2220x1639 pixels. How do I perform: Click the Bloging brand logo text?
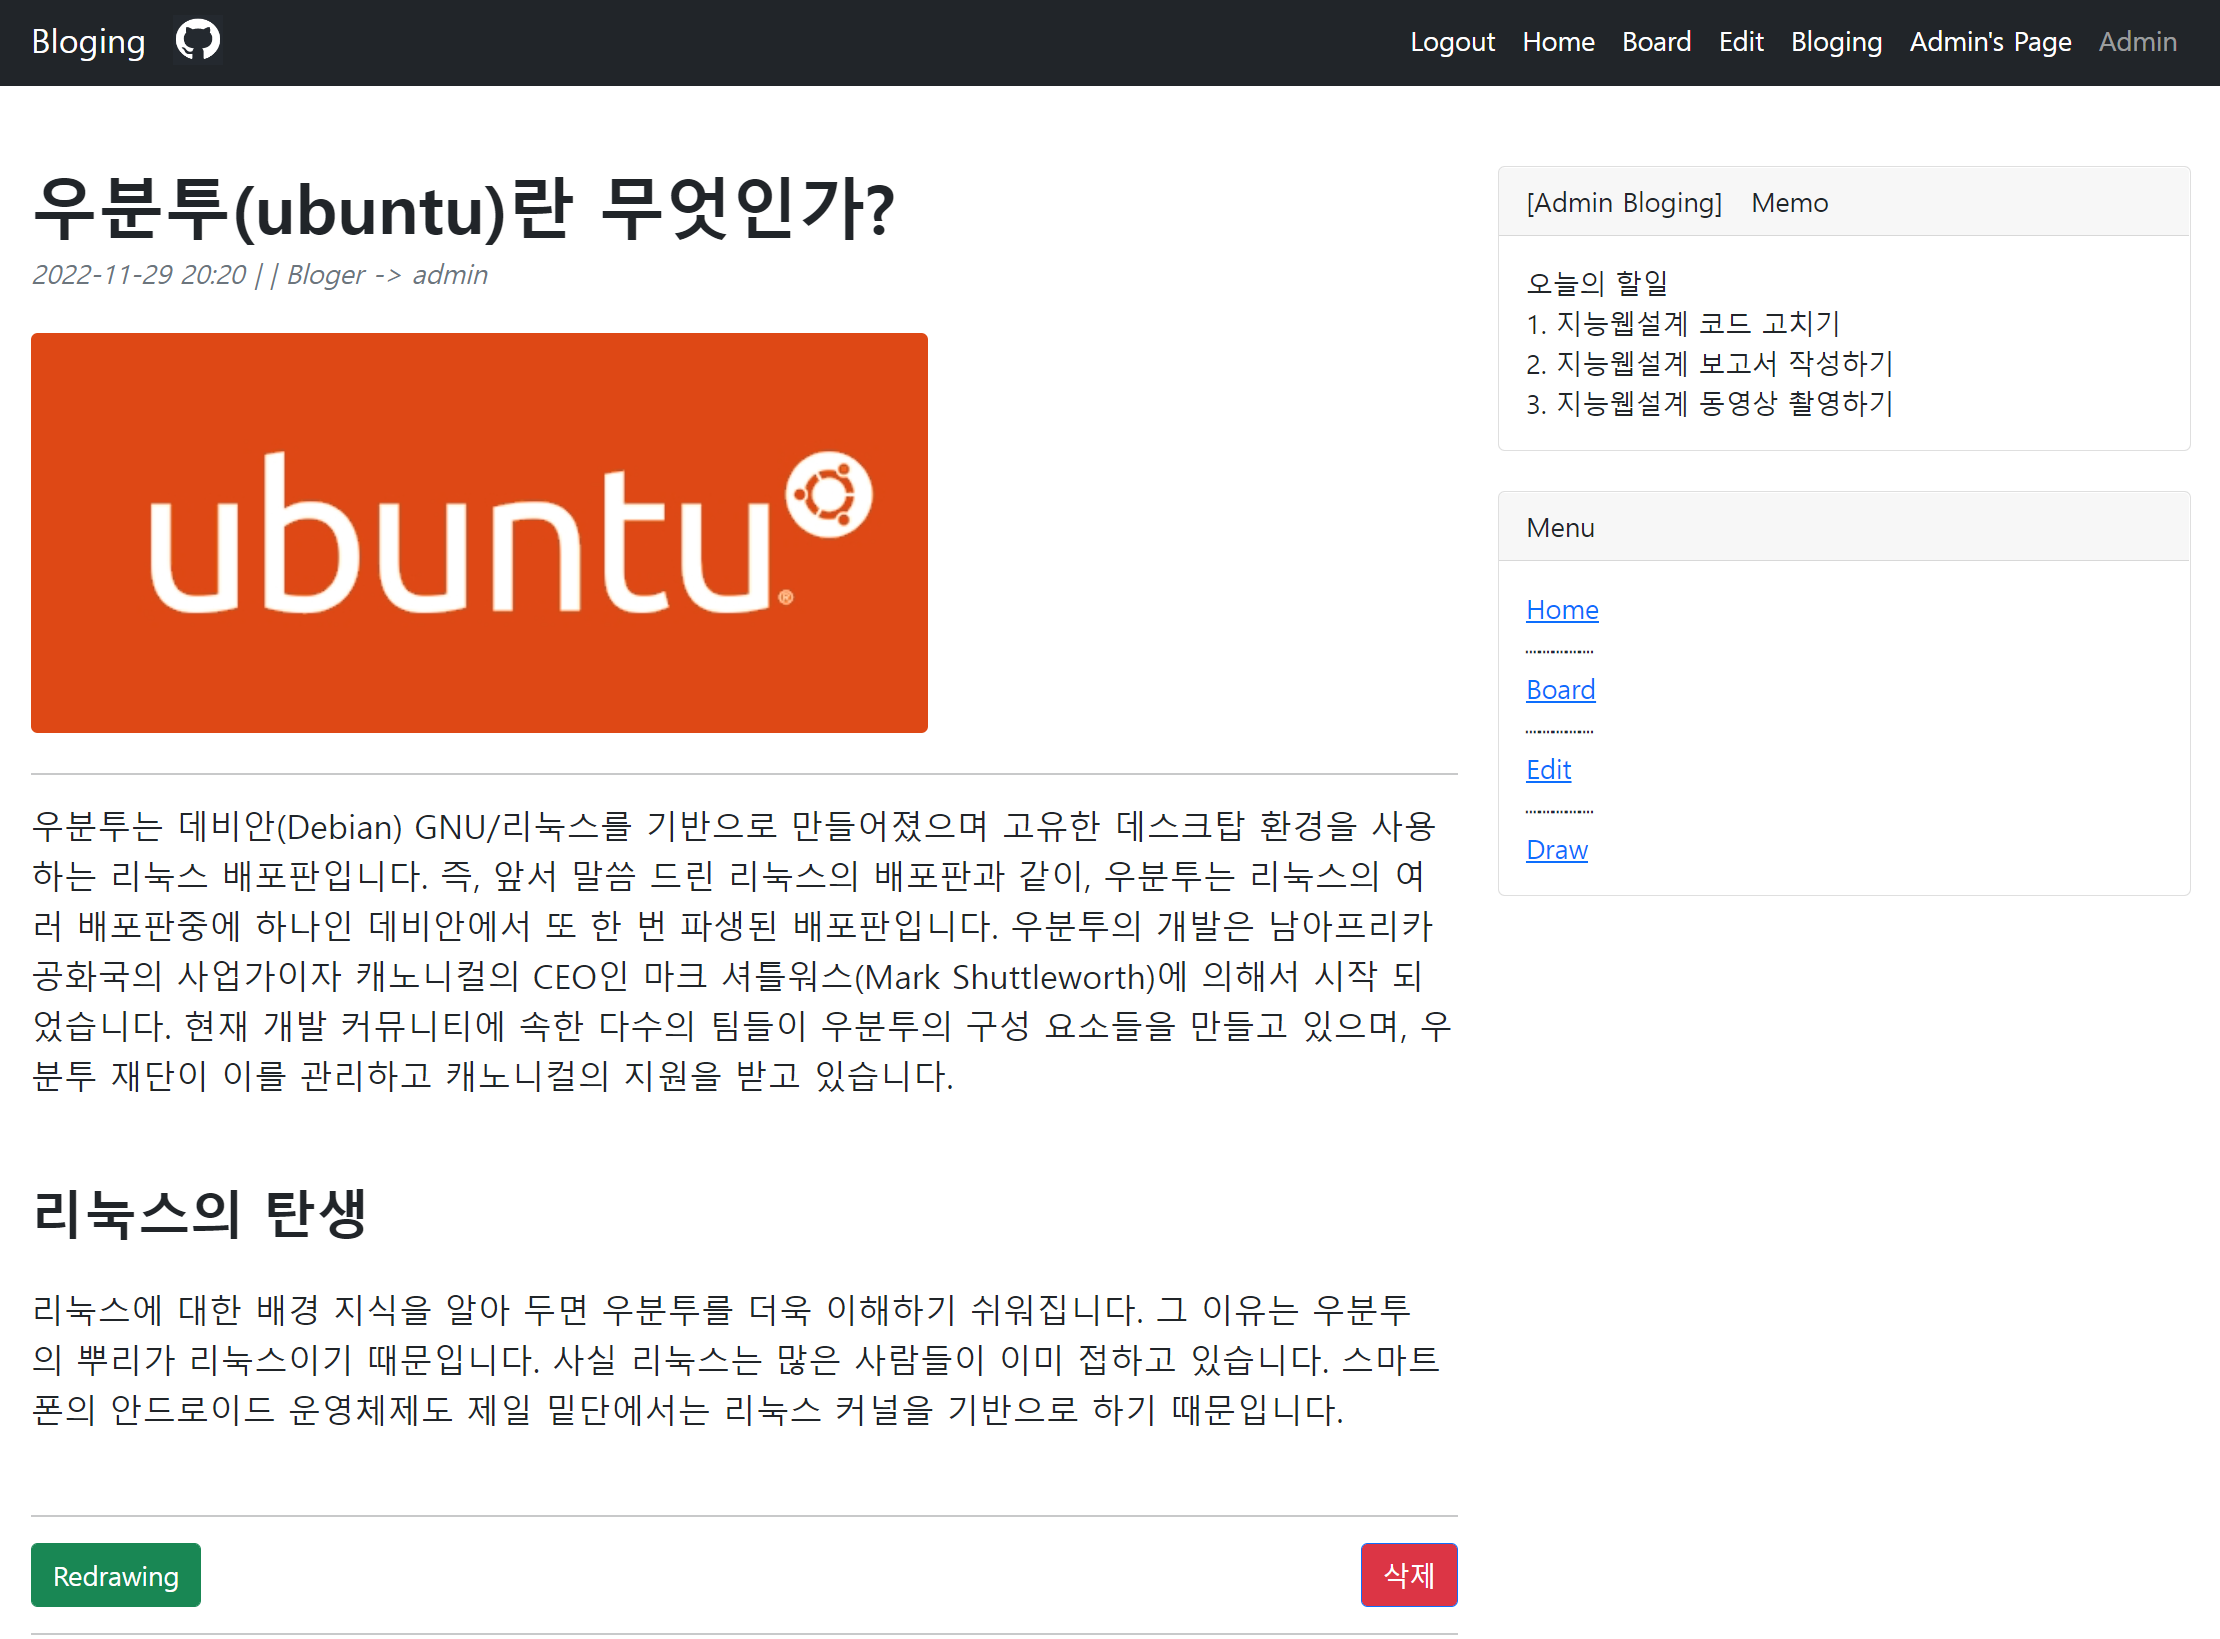click(x=88, y=42)
